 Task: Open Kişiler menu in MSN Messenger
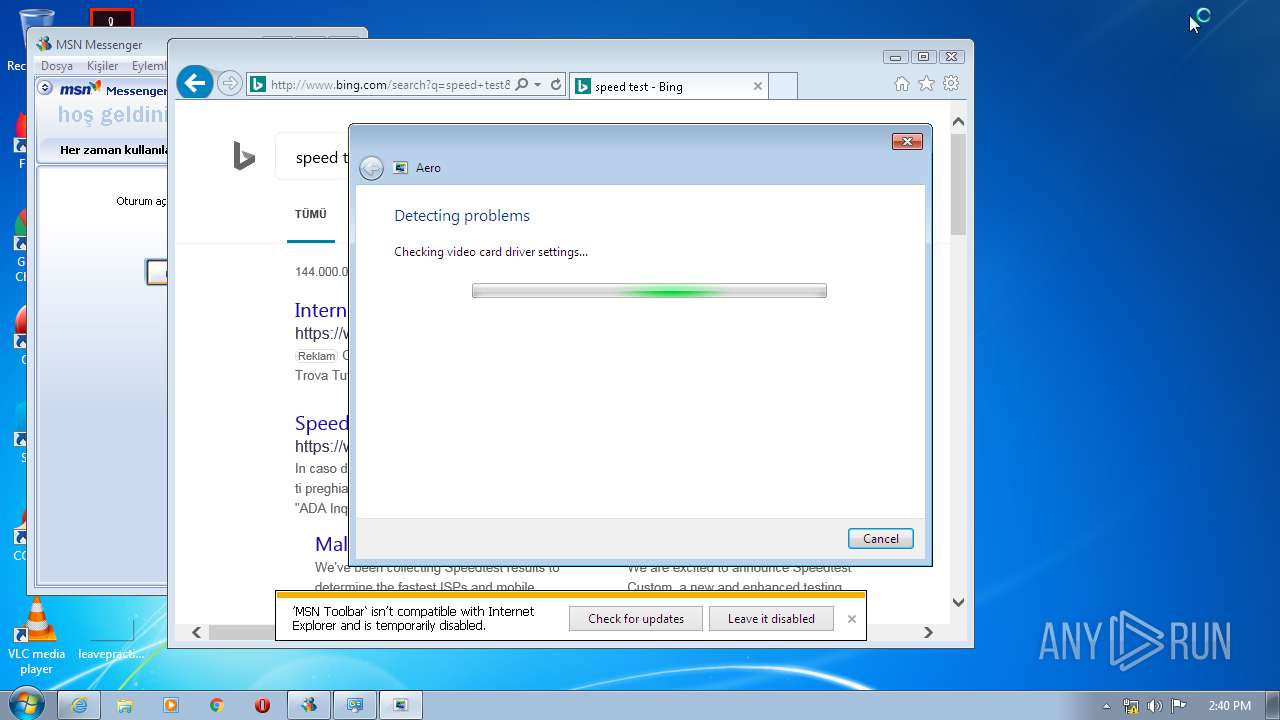pos(103,66)
